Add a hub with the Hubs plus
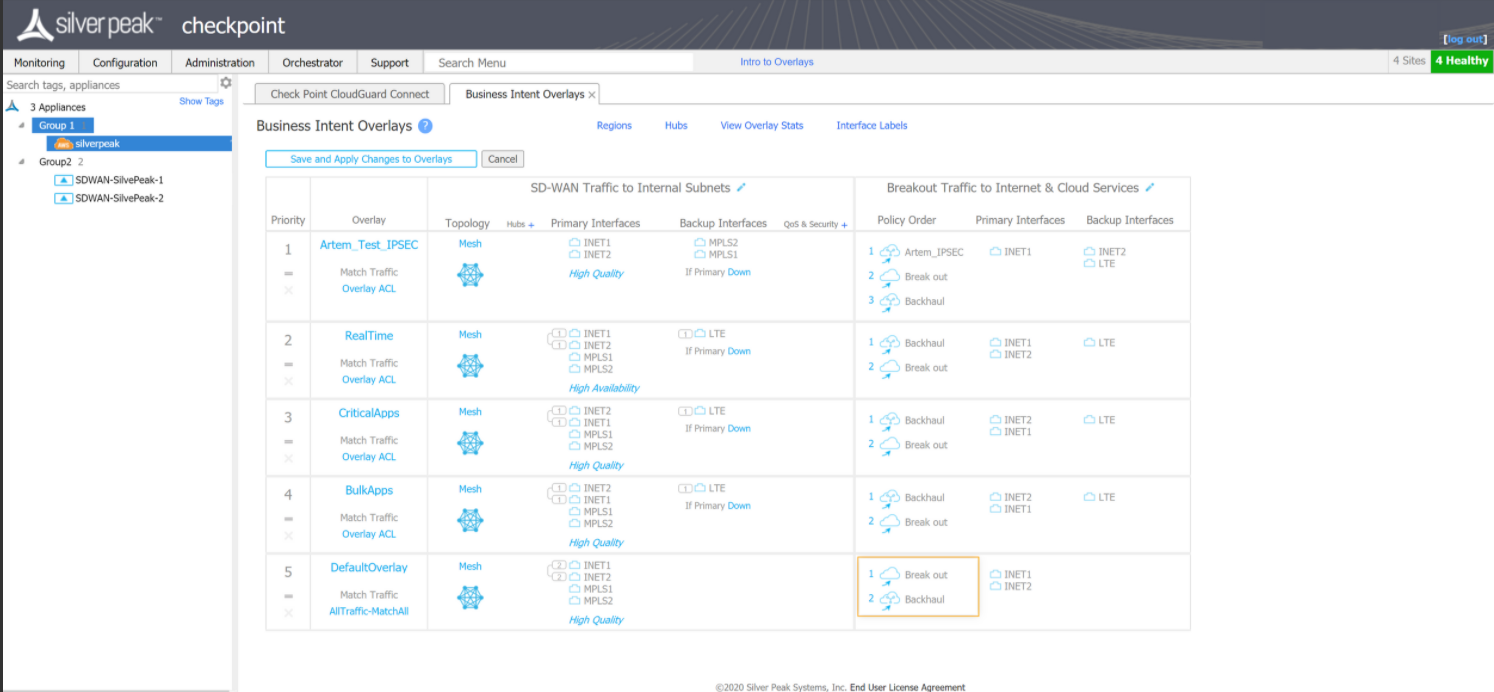Viewport: 1494px width, 692px height. click(531, 224)
